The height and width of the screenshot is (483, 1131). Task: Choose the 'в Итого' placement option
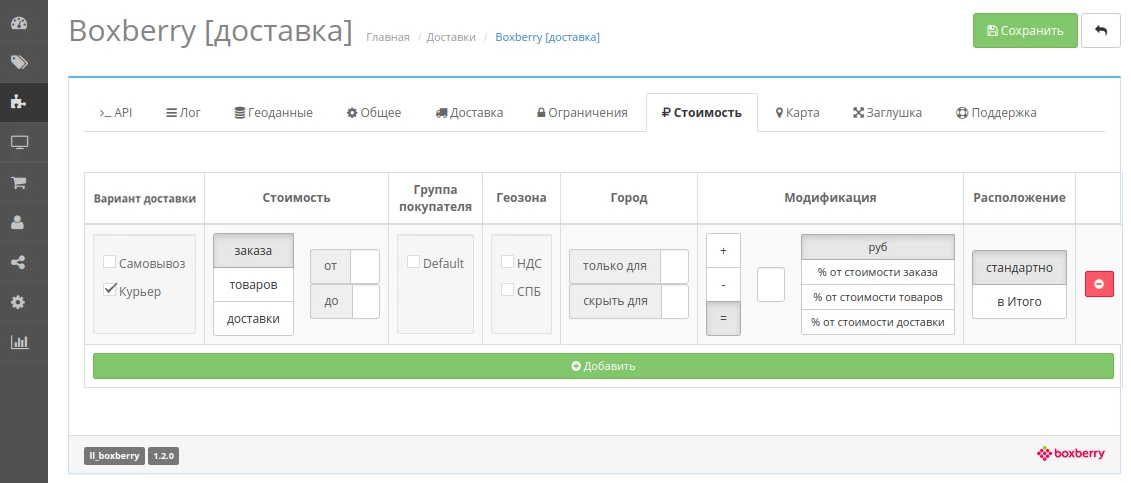pos(1019,301)
